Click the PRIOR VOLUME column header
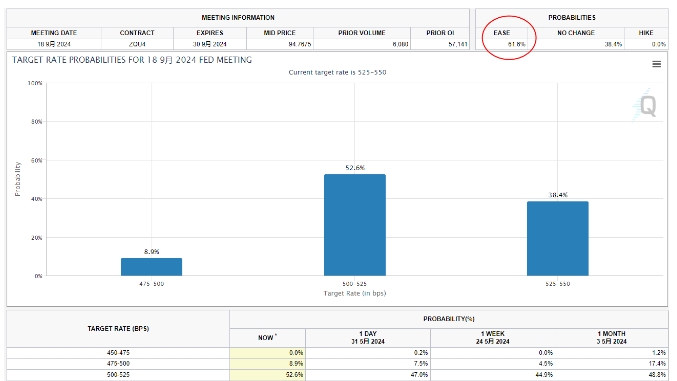The image size is (677, 381). [x=362, y=33]
